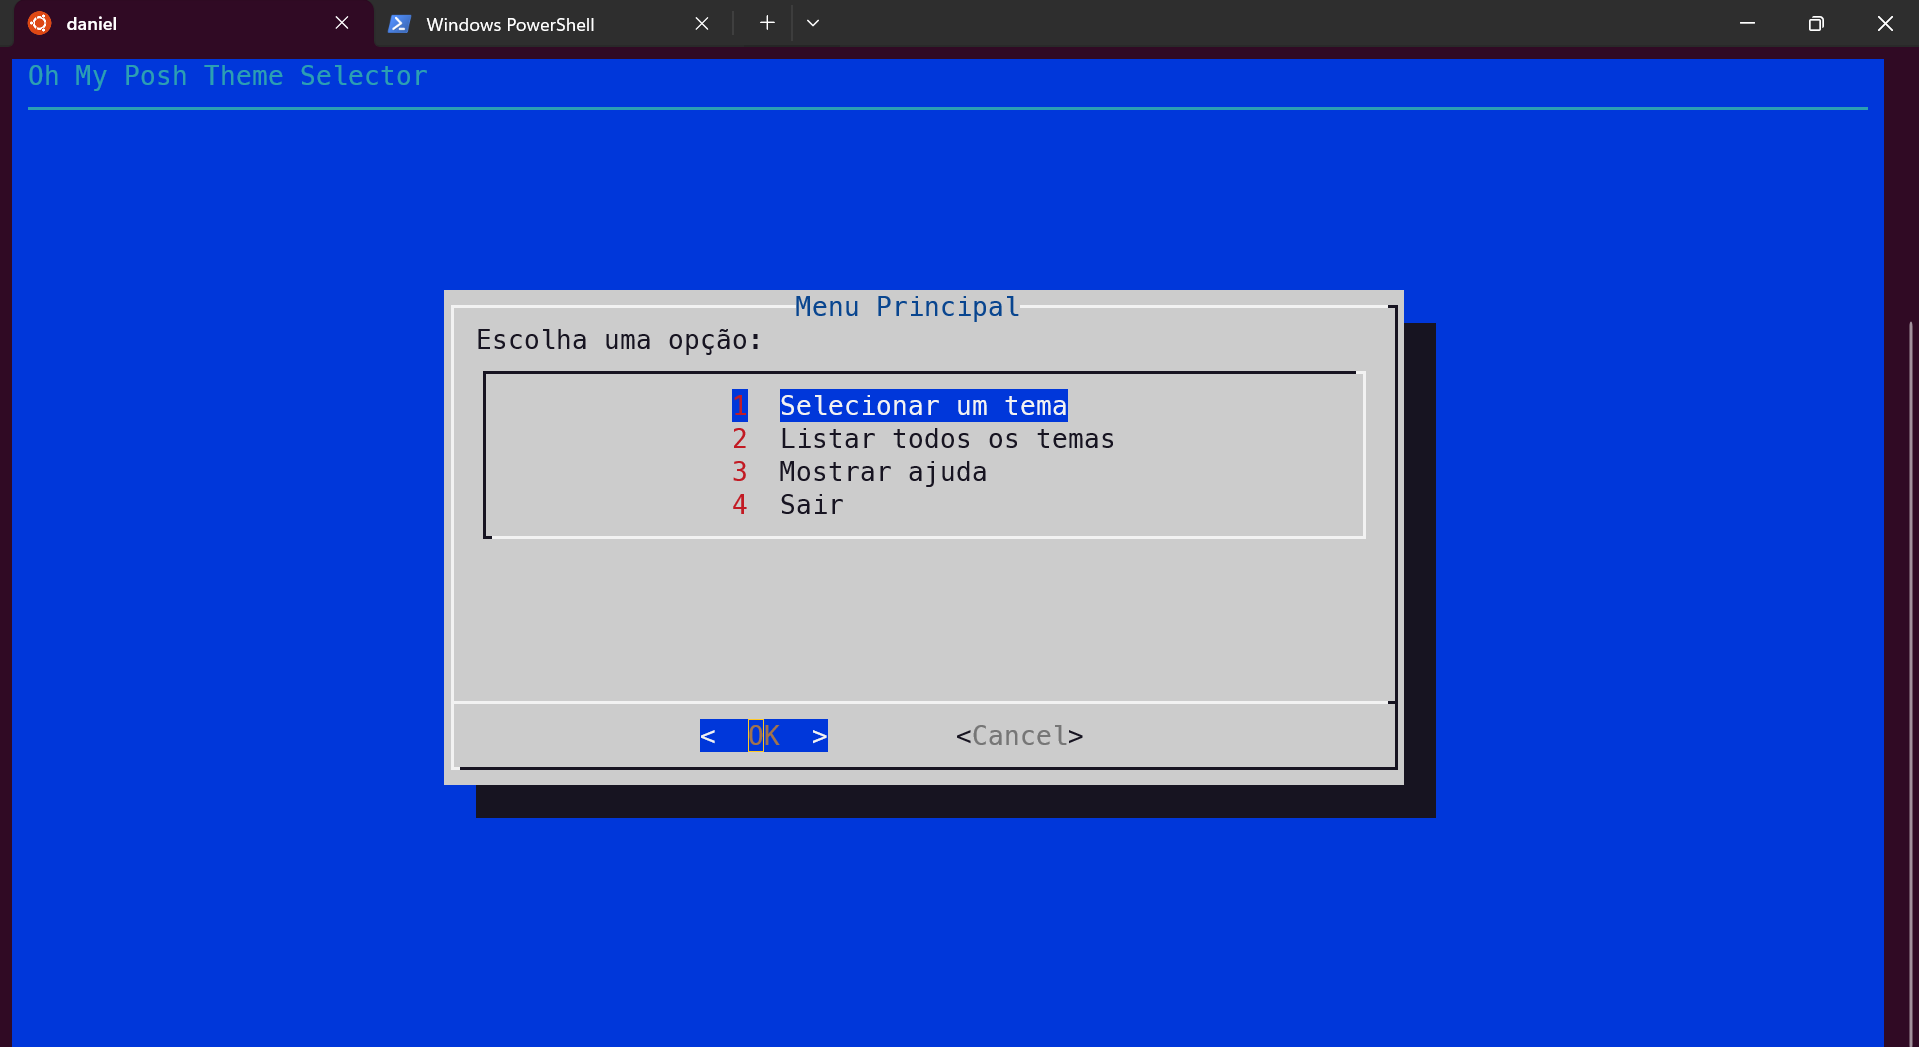Open a new terminal tab with plus button

pos(767,23)
